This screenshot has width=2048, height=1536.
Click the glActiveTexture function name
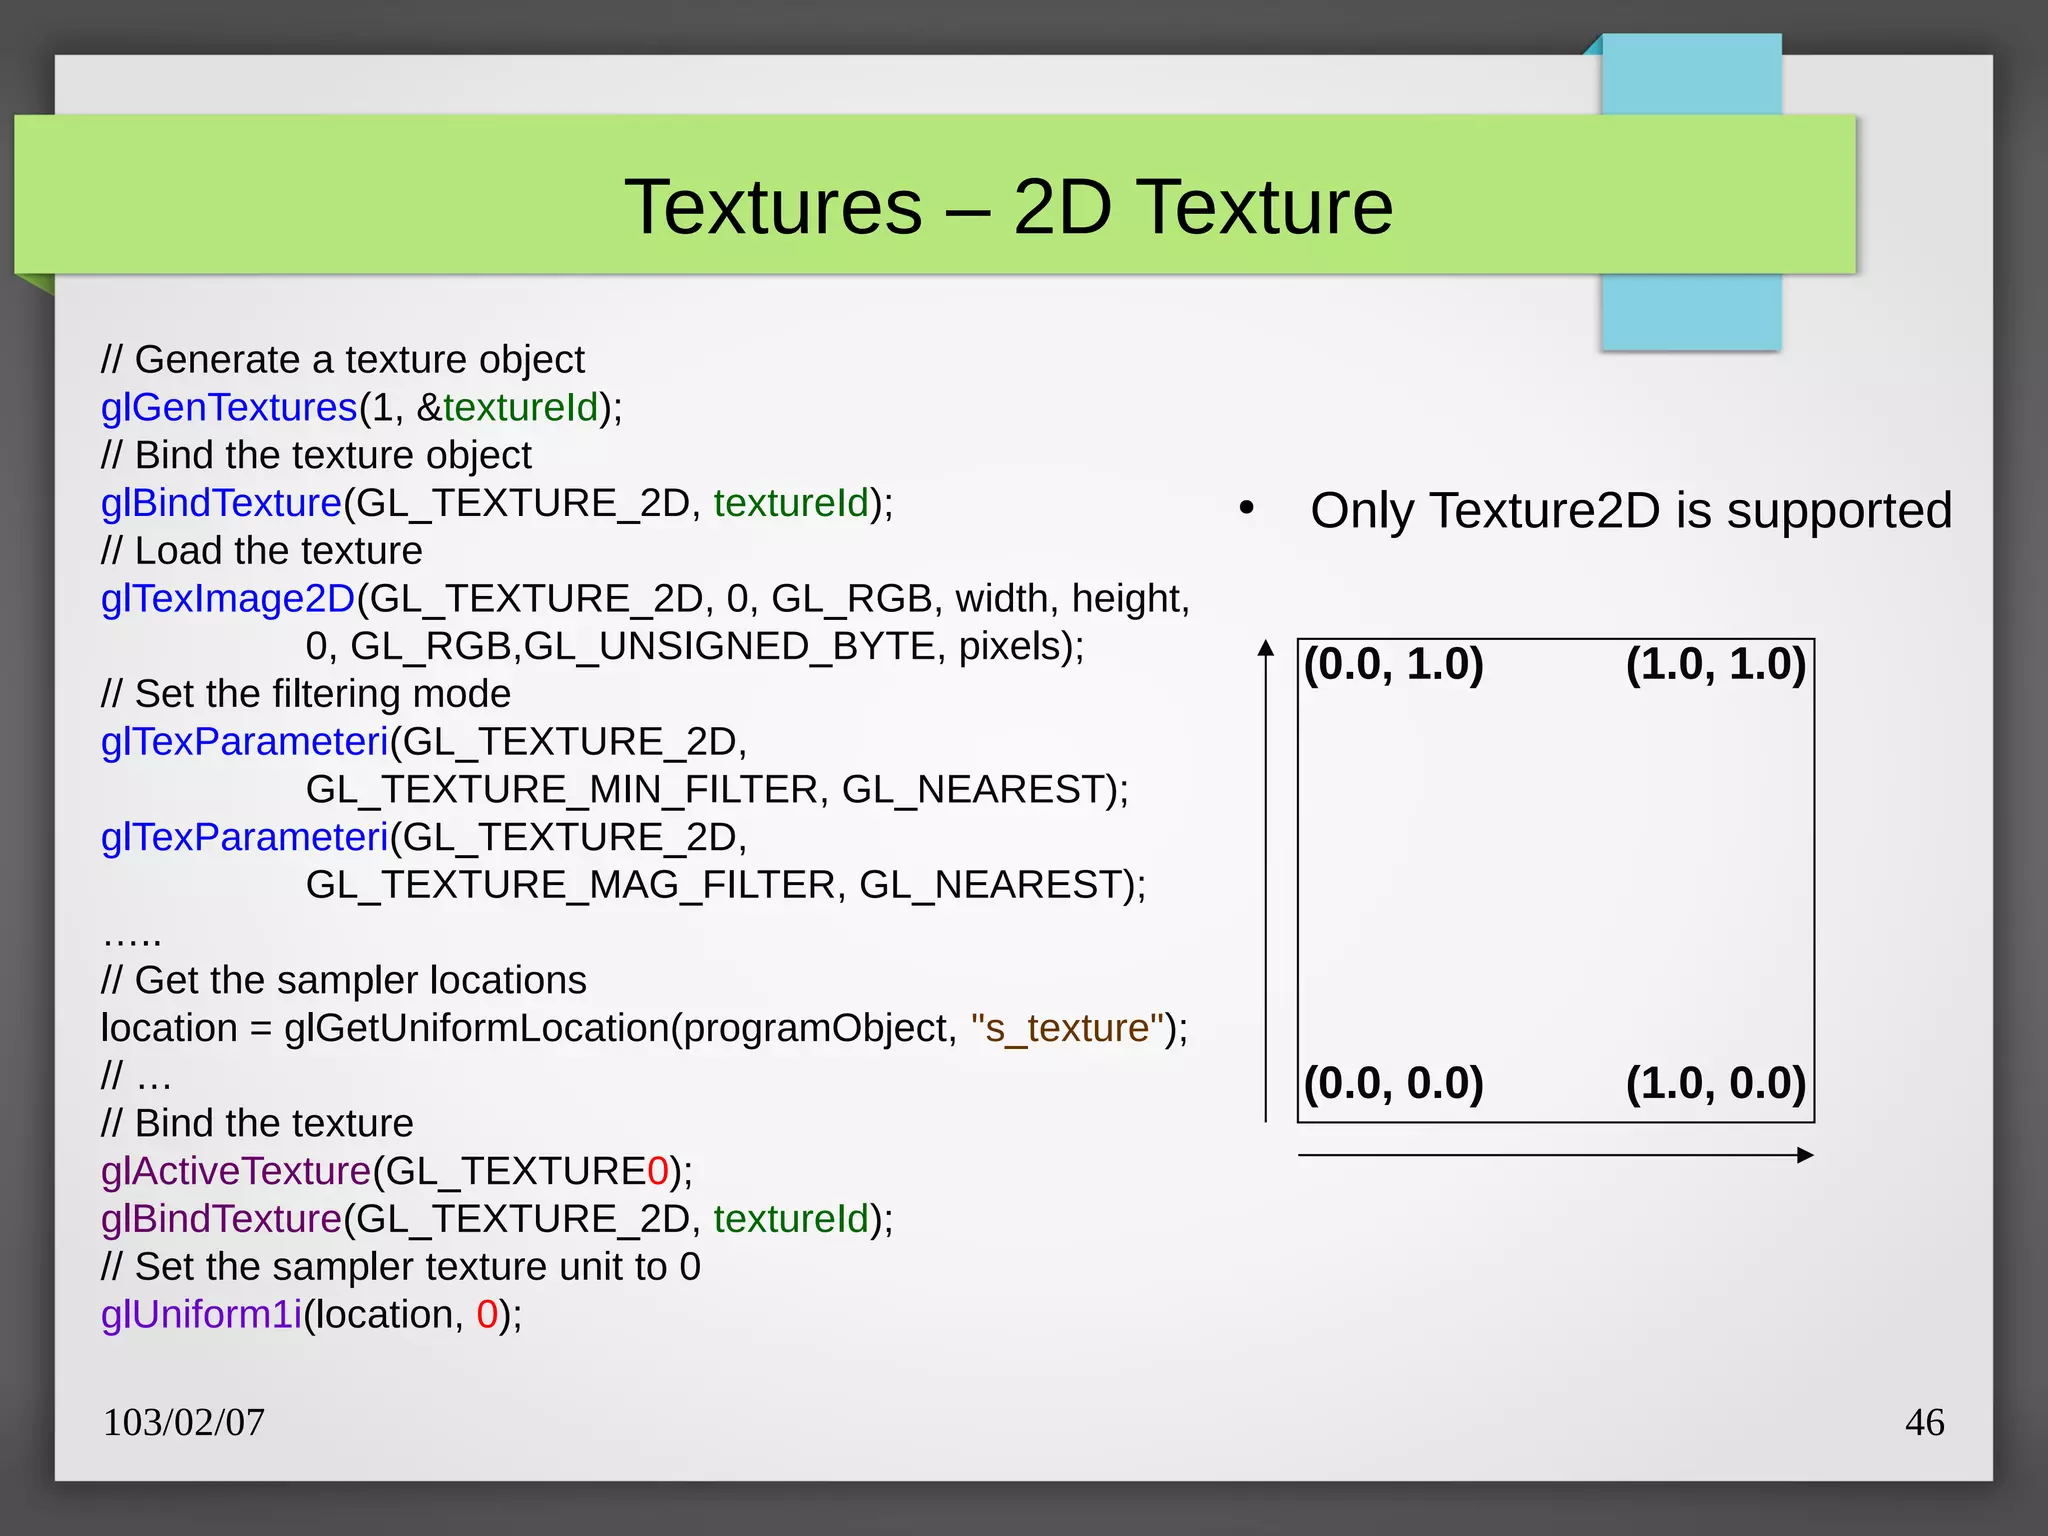pyautogui.click(x=236, y=1170)
